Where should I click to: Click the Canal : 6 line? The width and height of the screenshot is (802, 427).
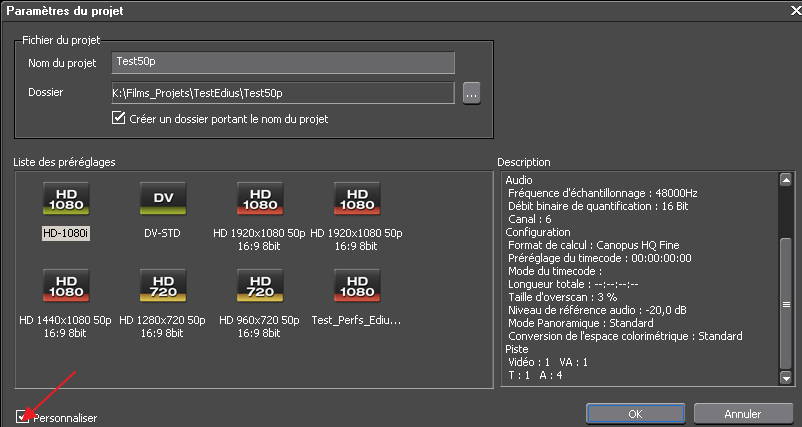(529, 219)
